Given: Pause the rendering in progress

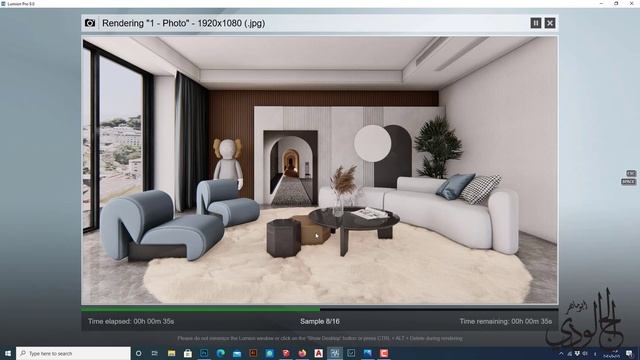Looking at the screenshot, I should 536,23.
